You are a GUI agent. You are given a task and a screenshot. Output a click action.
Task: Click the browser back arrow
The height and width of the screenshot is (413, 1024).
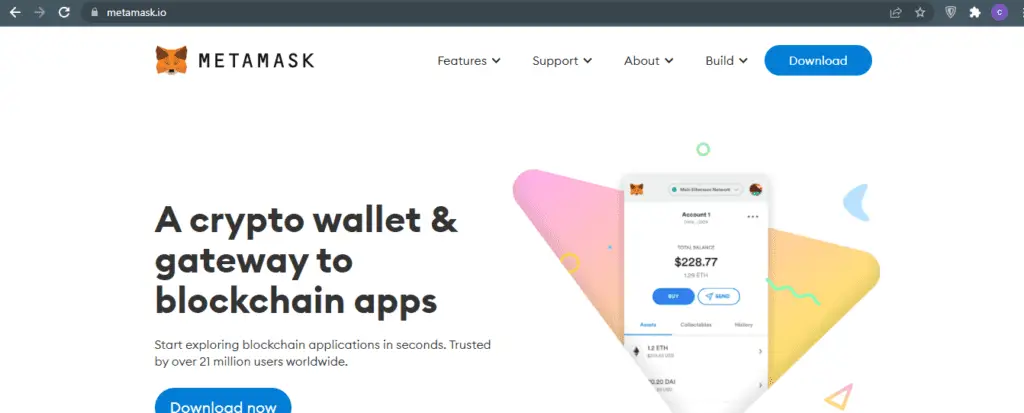pos(15,12)
